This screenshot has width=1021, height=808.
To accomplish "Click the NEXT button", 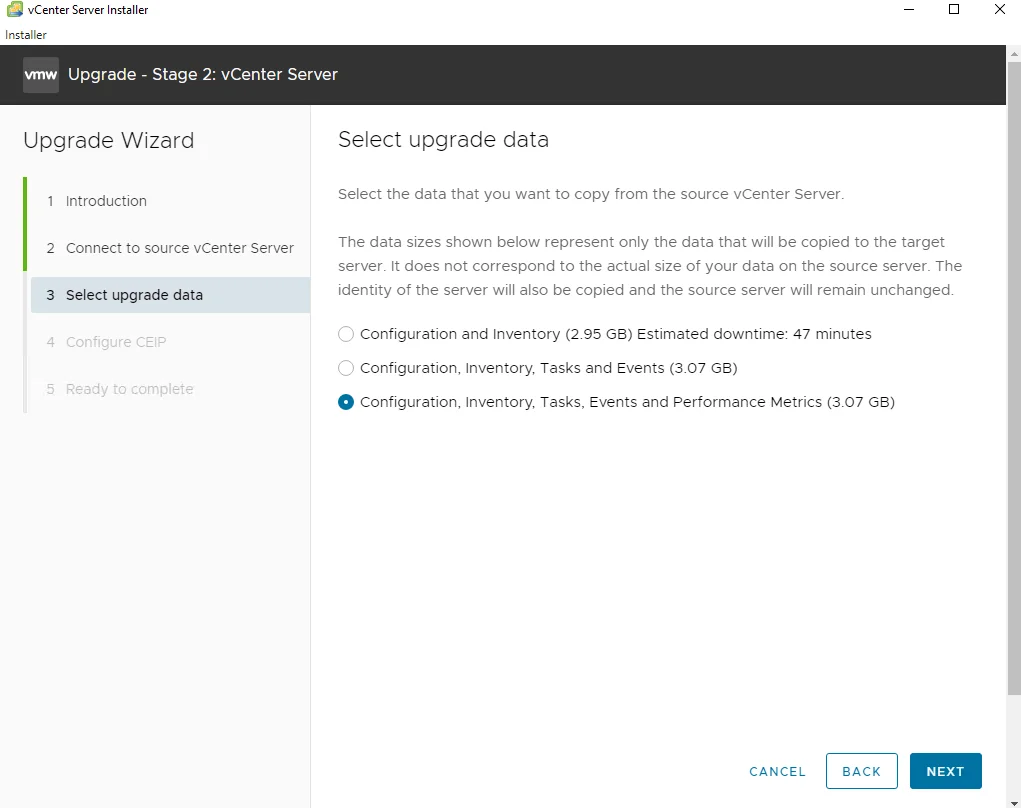I will (x=945, y=771).
